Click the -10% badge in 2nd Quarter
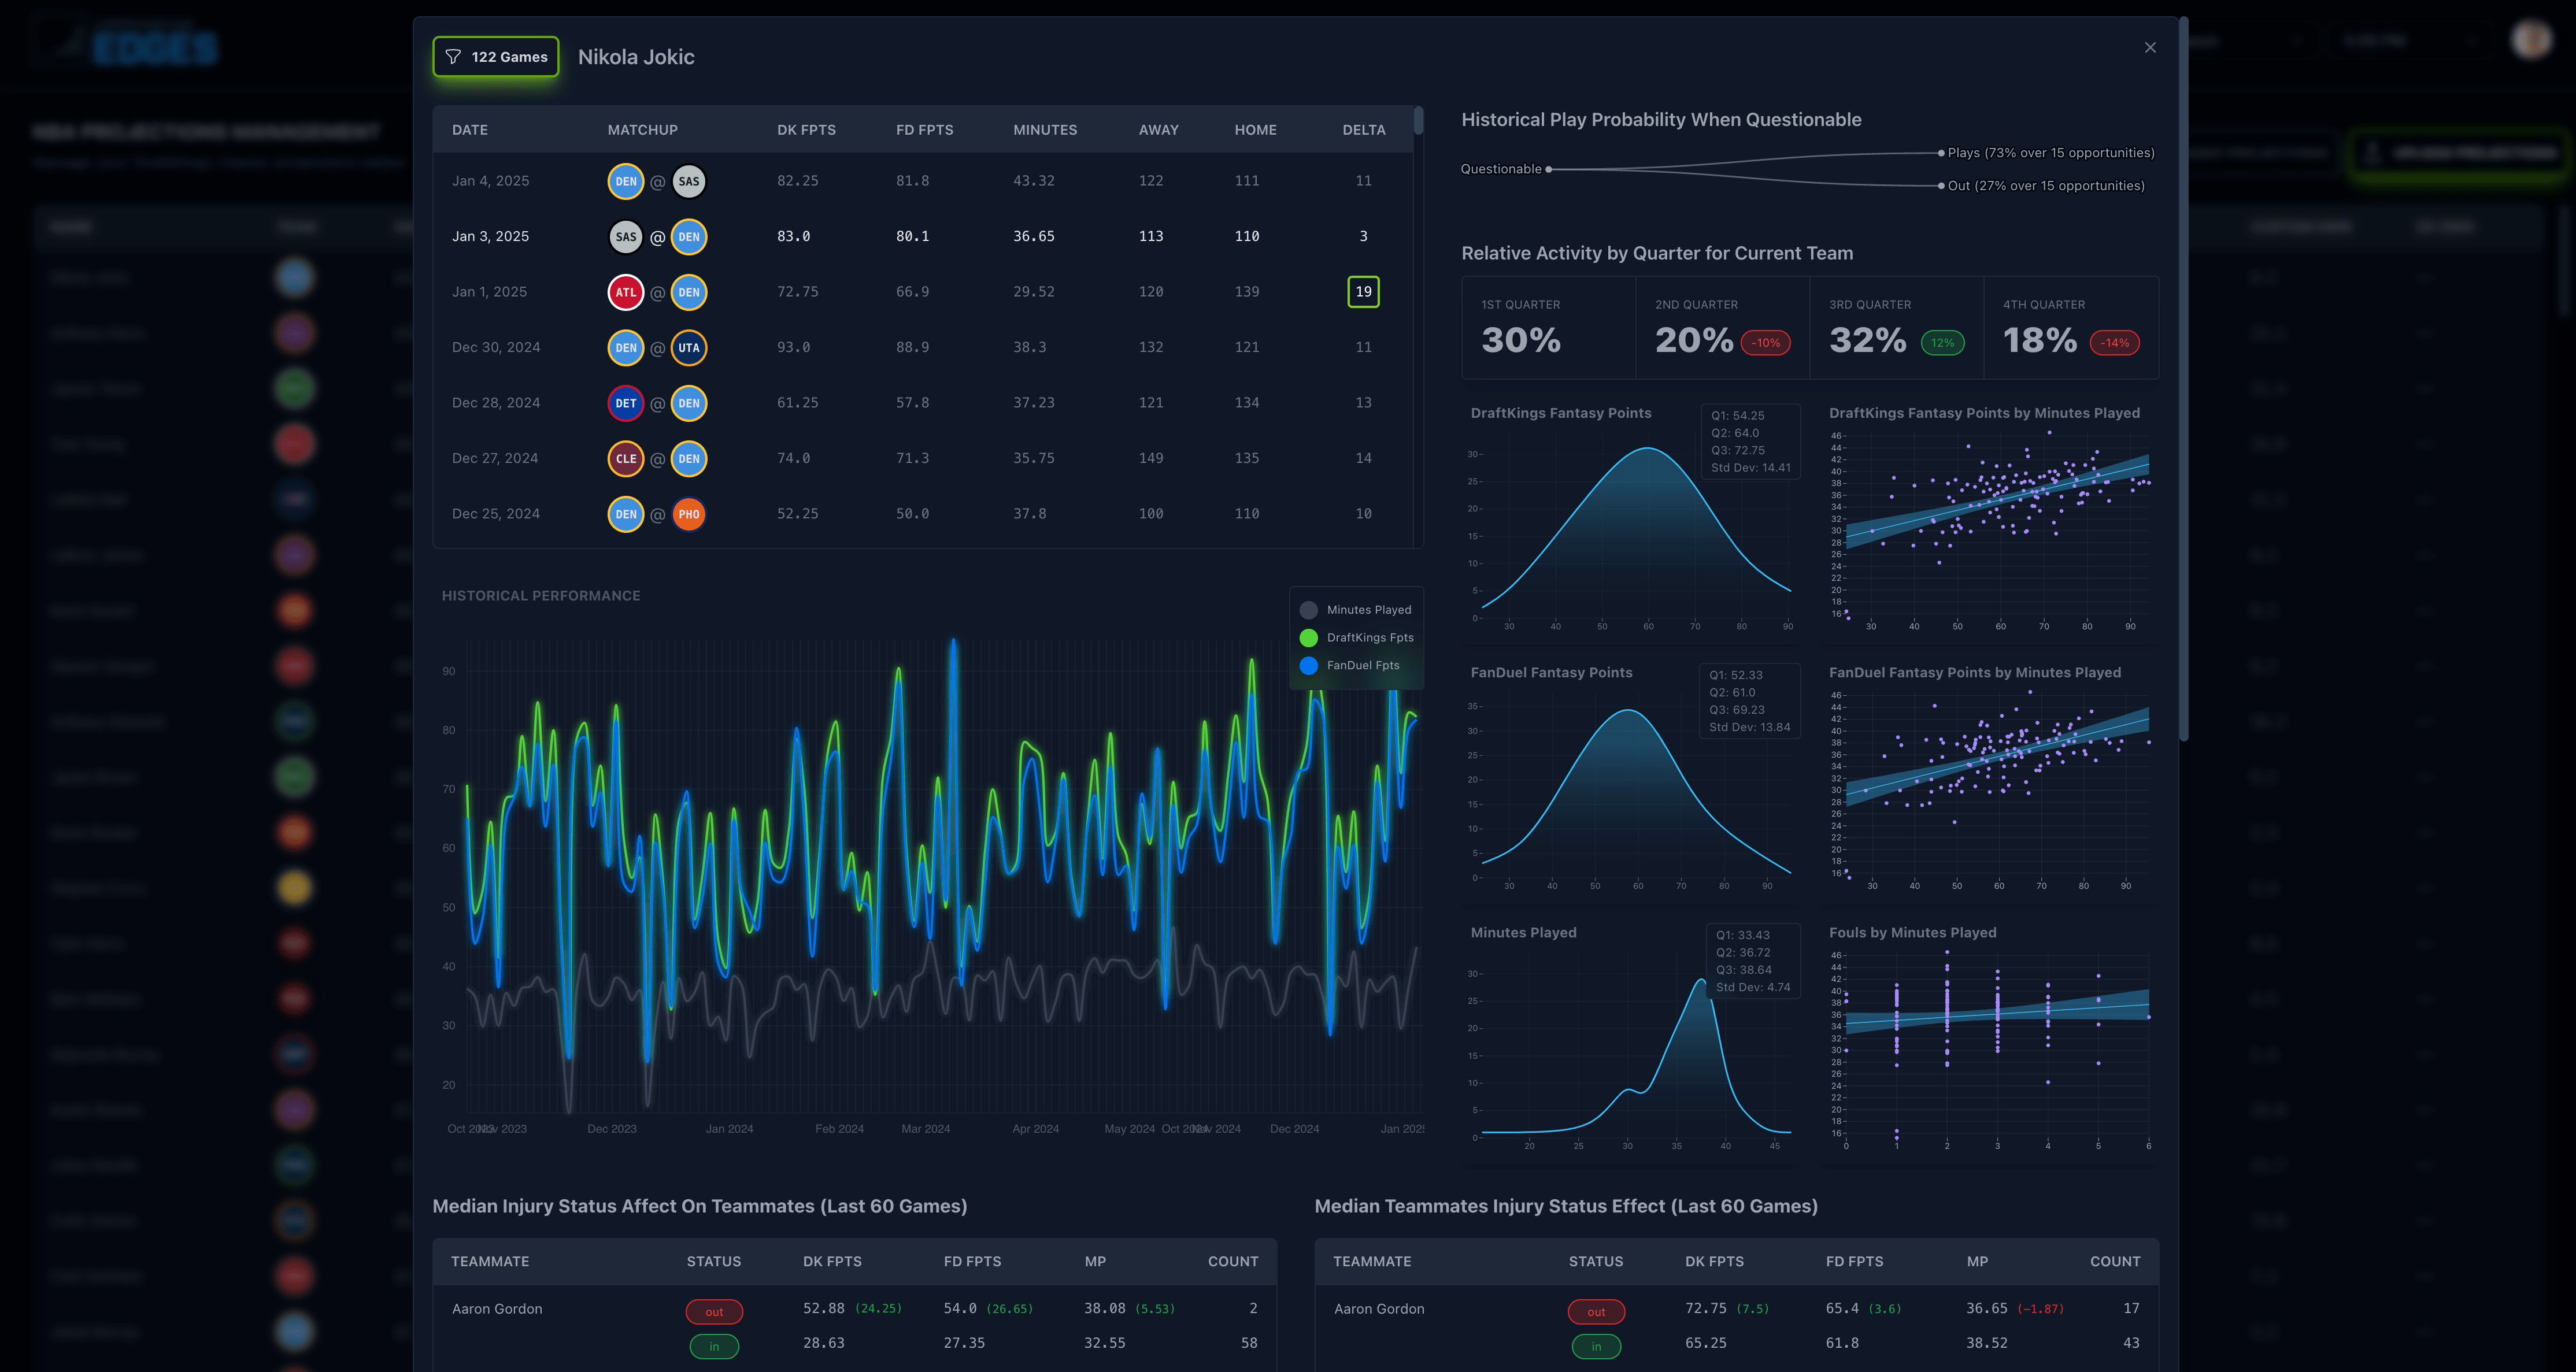Image resolution: width=2576 pixels, height=1372 pixels. click(1766, 343)
